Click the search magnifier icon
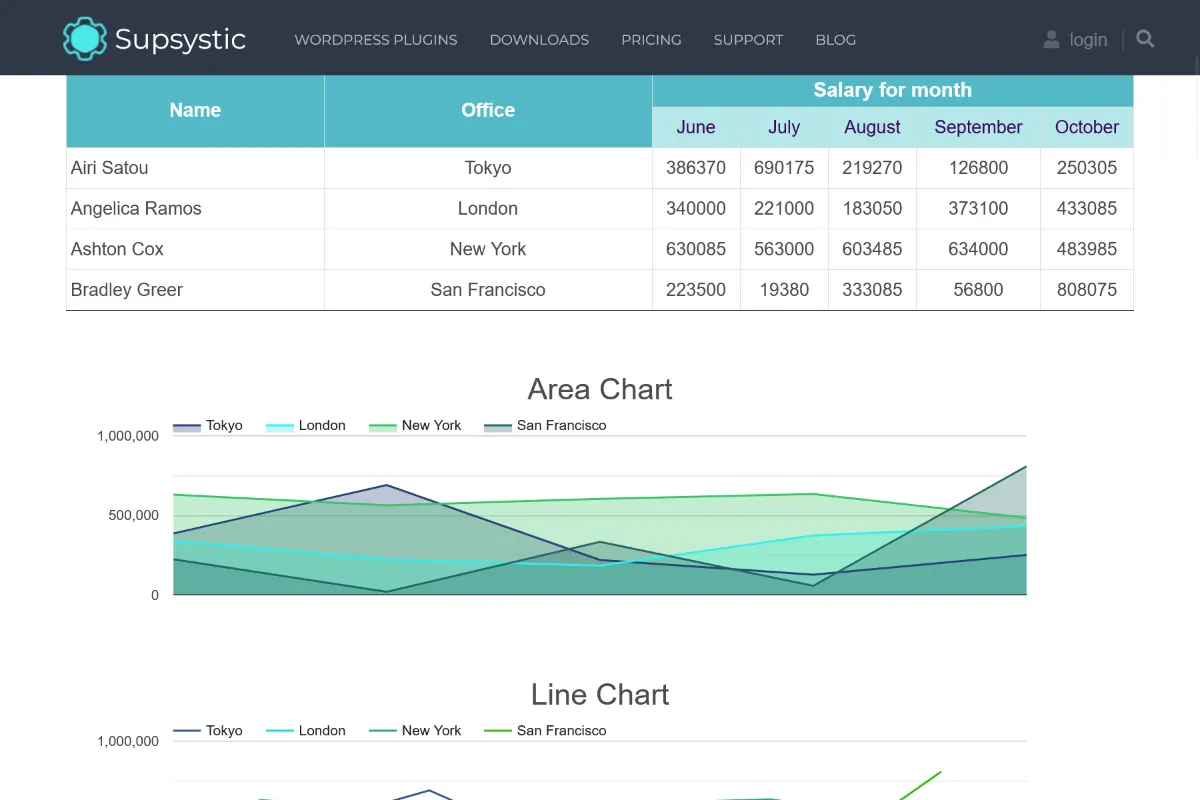Screen dimensions: 1200x800 coord(1145,39)
